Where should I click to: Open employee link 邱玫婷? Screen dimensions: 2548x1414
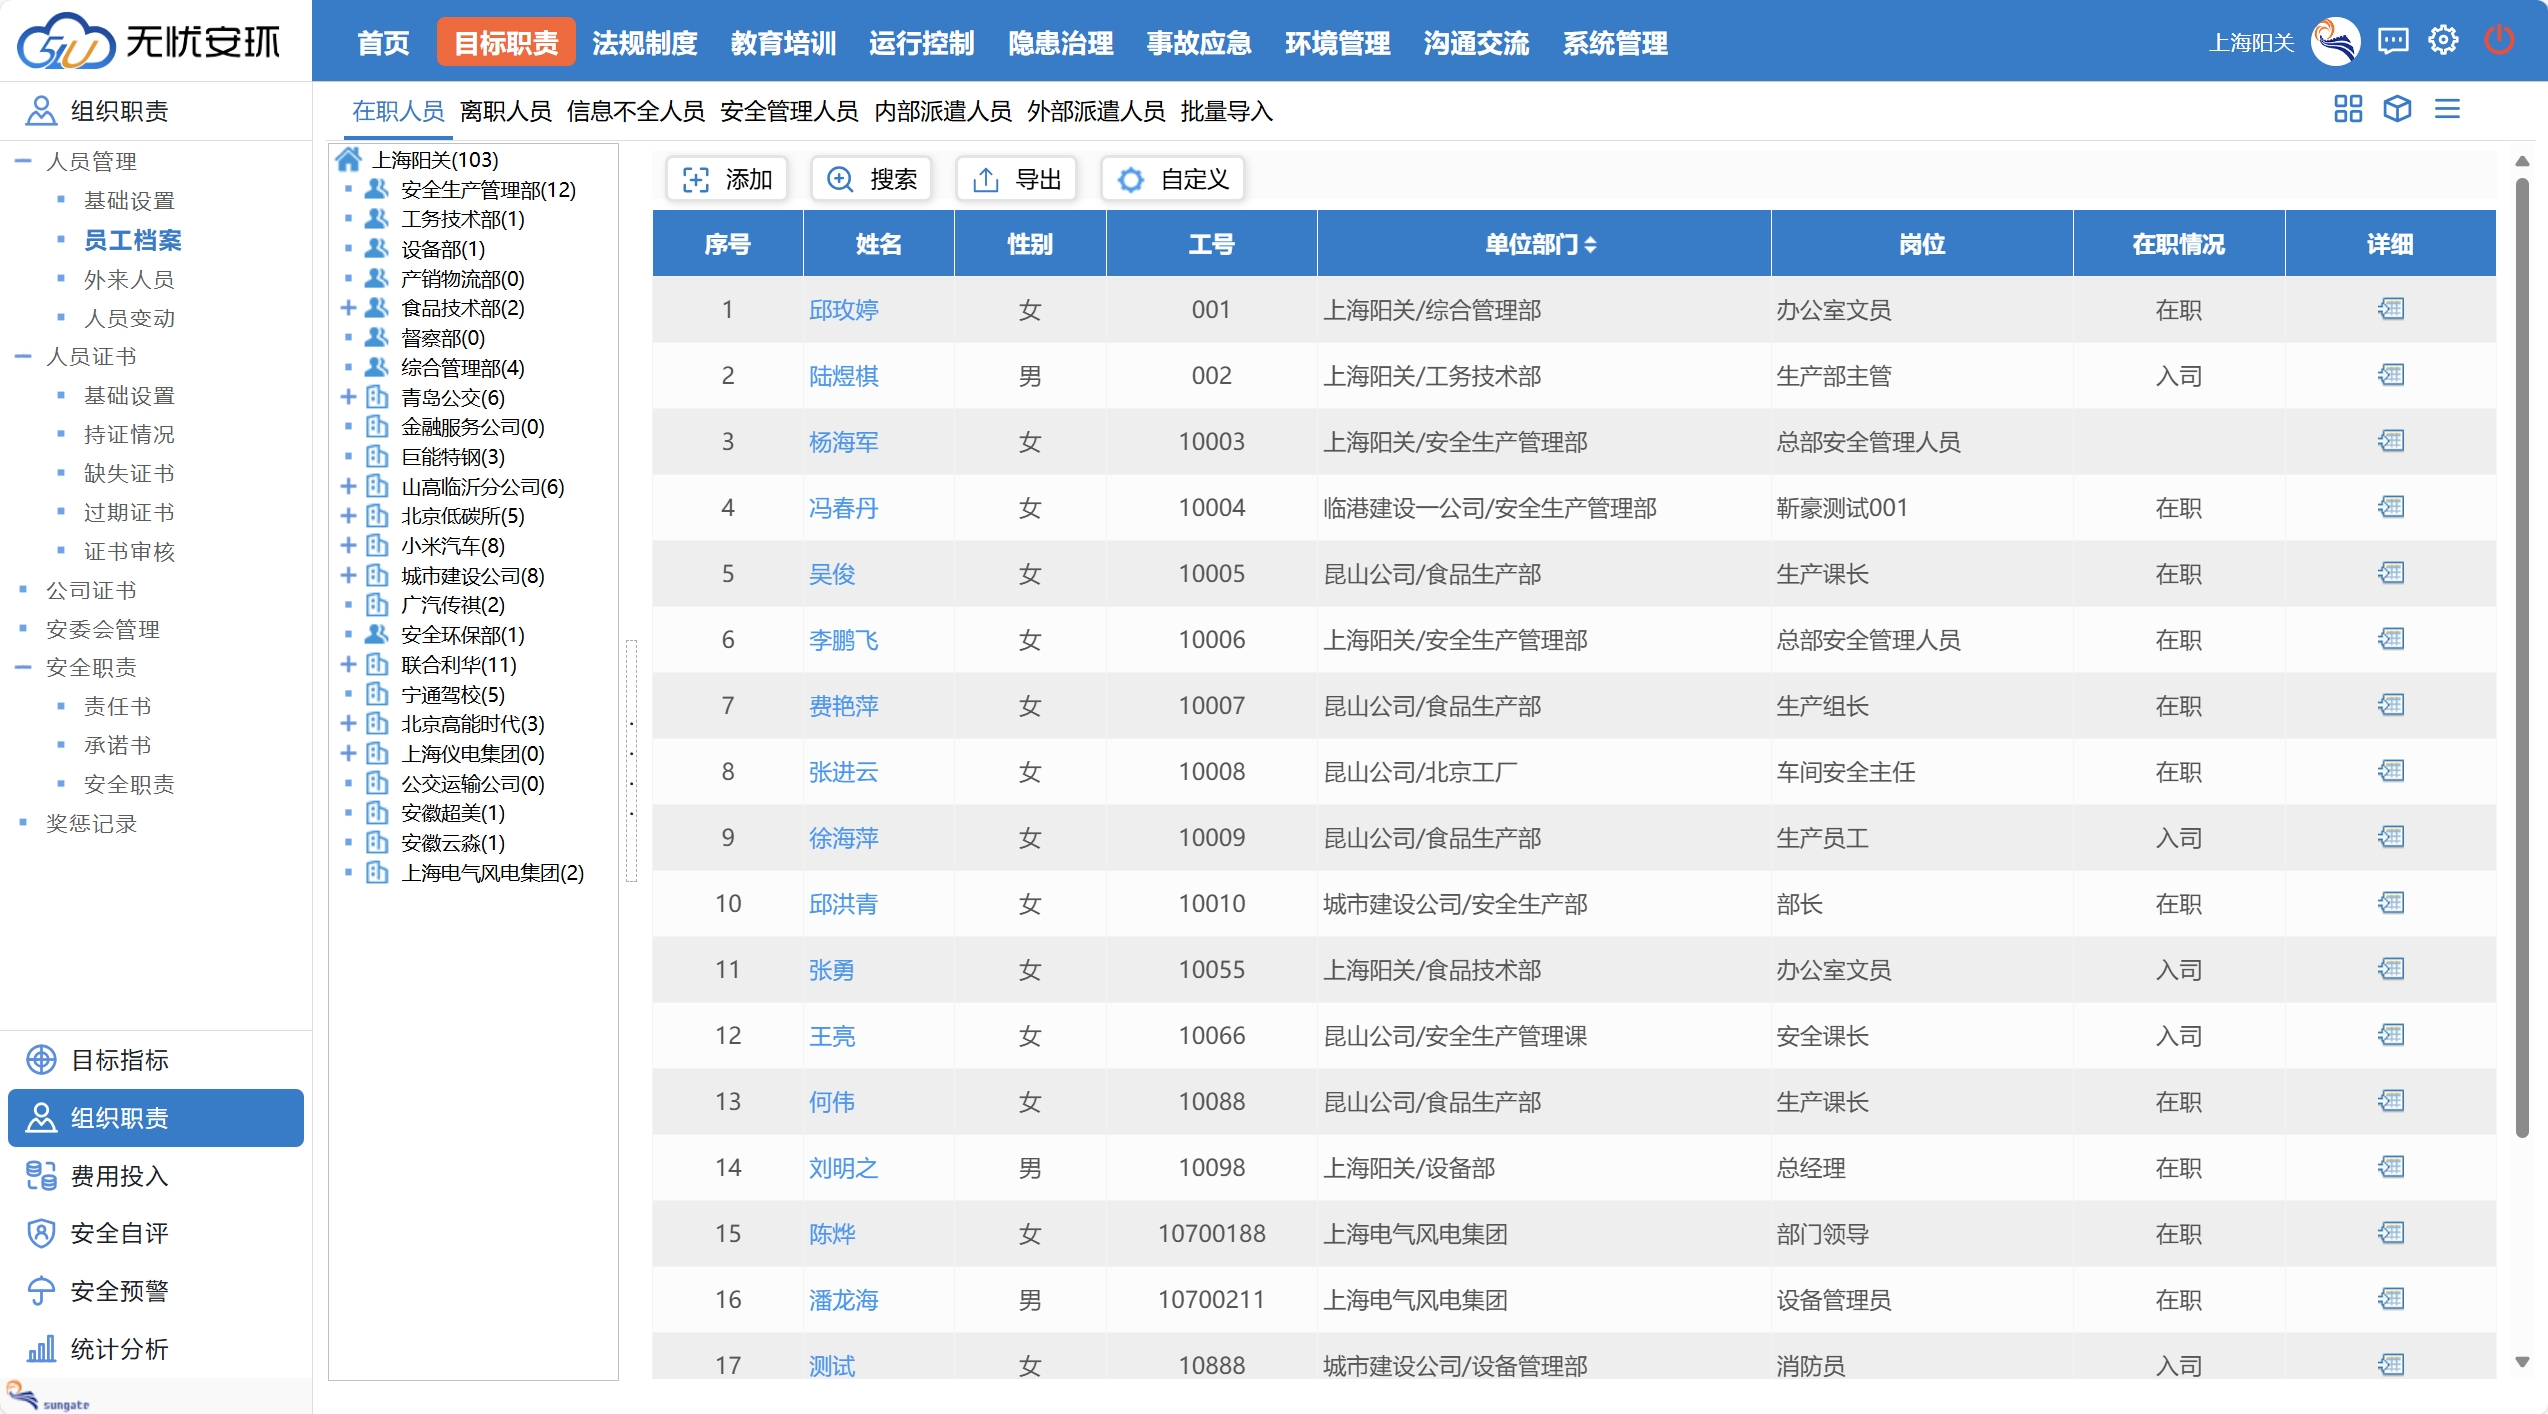click(x=844, y=310)
